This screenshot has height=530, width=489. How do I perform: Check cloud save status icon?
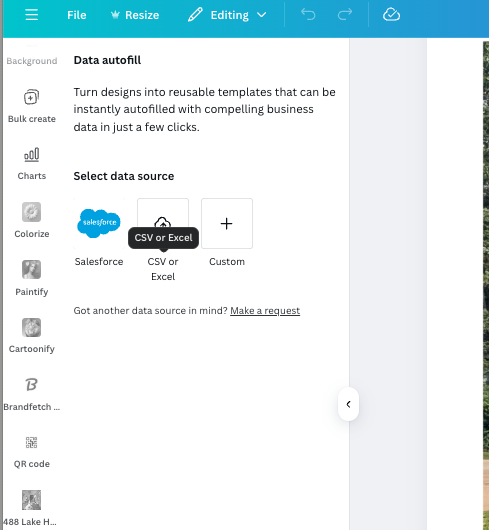click(x=391, y=15)
